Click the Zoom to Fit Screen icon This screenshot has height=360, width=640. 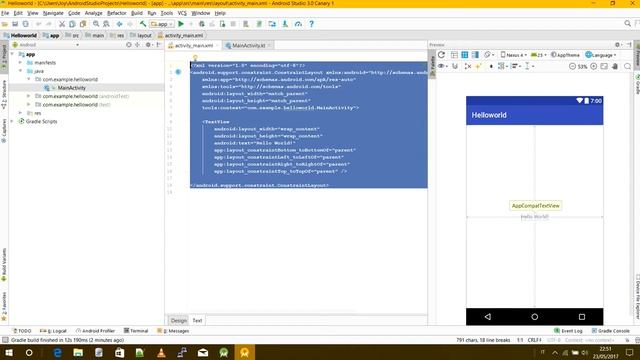pyautogui.click(x=604, y=66)
